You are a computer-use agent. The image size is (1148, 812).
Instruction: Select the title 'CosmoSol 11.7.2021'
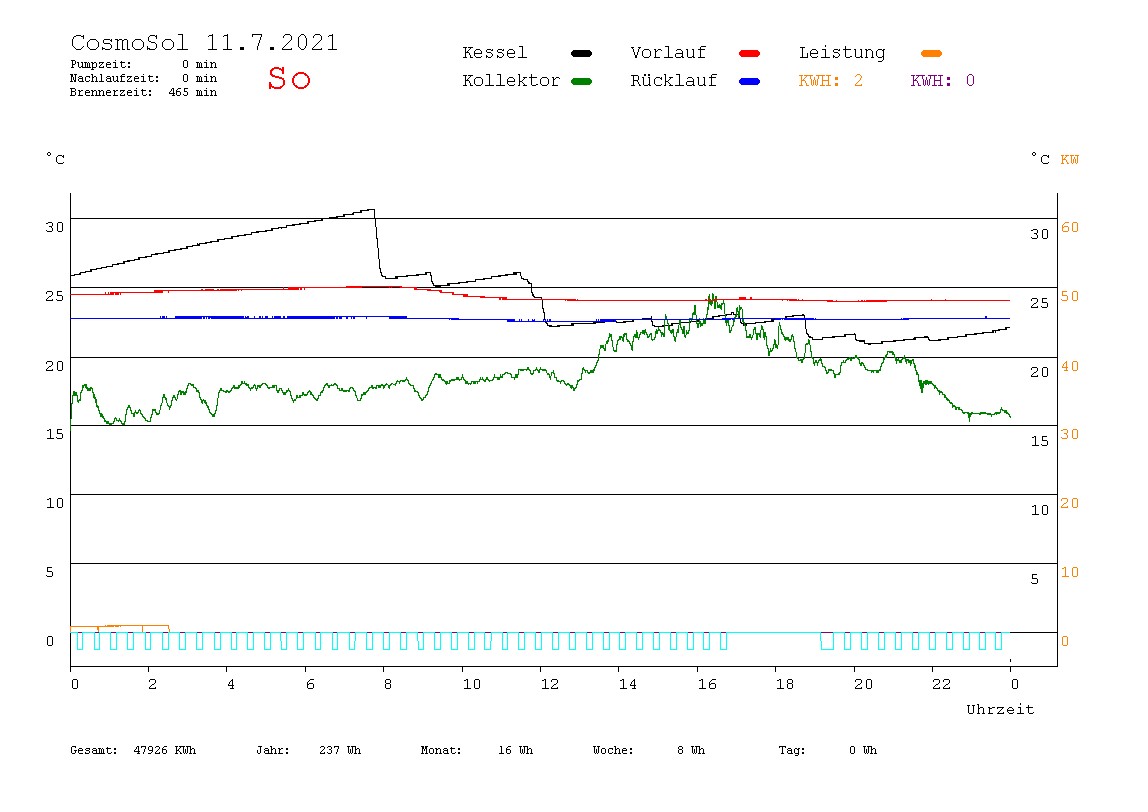(x=204, y=42)
